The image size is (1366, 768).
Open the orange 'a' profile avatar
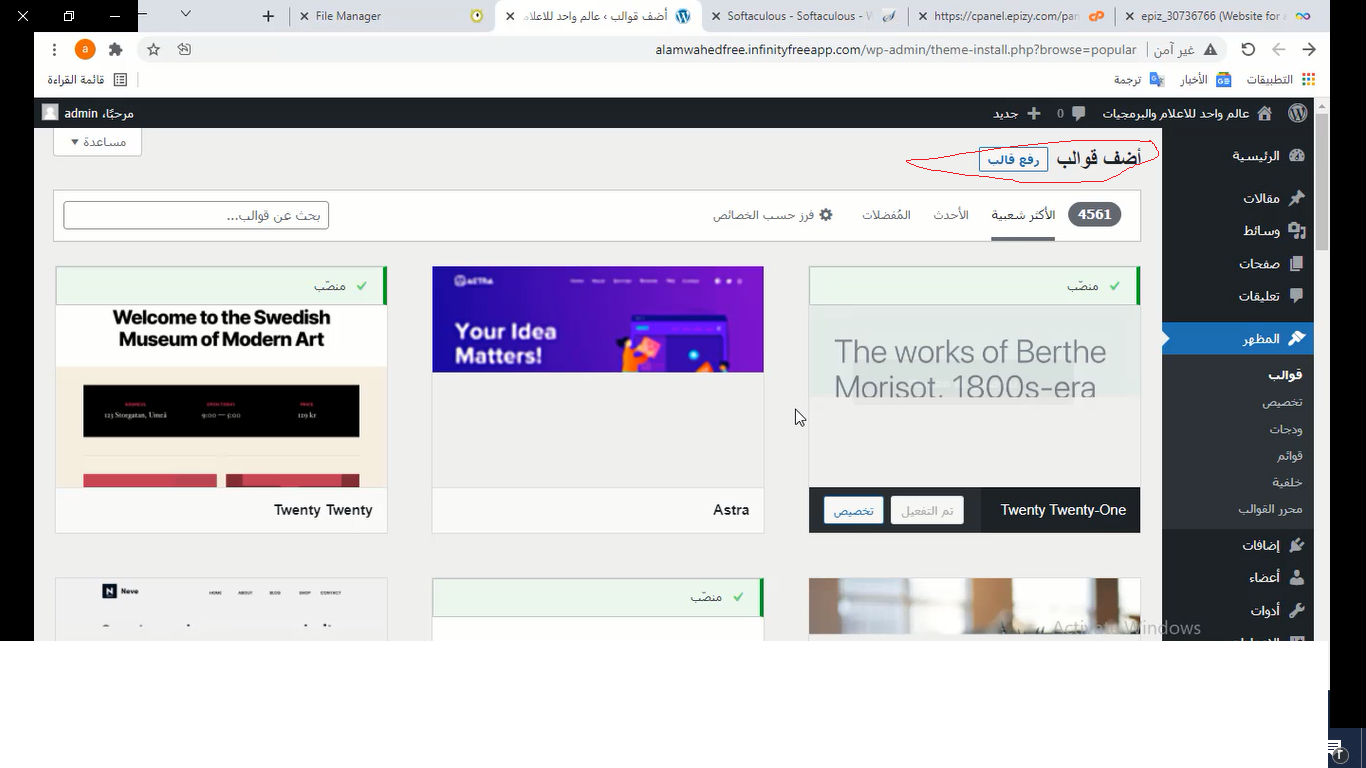click(x=85, y=49)
